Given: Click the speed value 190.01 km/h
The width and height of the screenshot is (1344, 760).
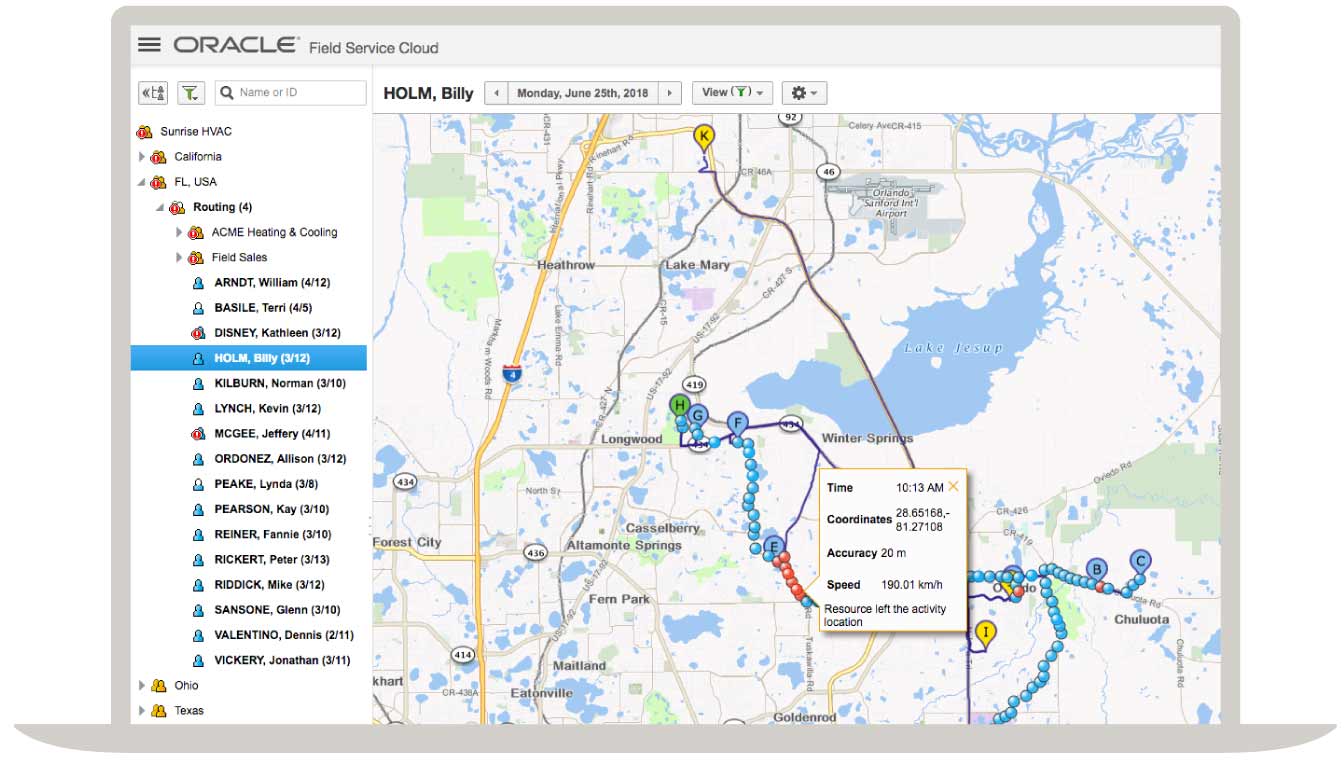Looking at the screenshot, I should [910, 585].
